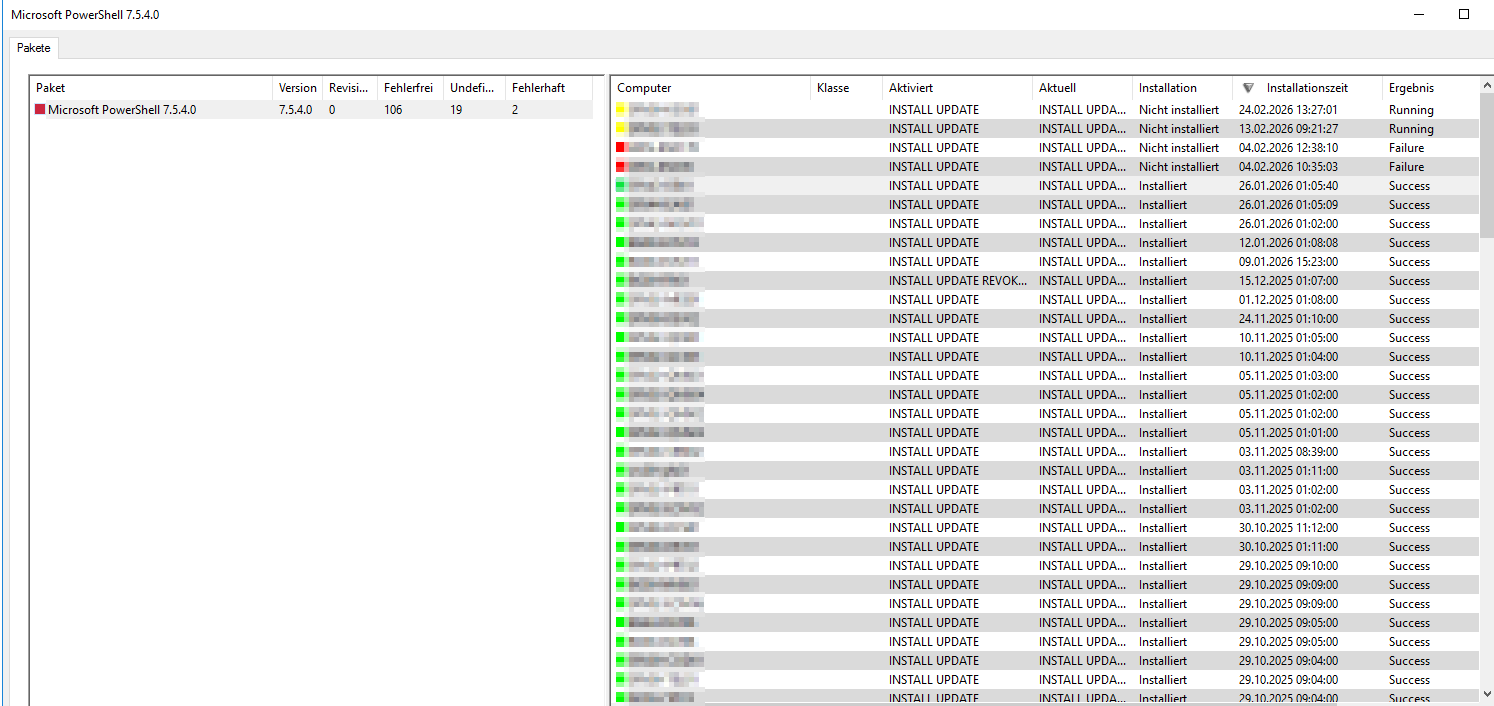Viewport: 1494px width, 706px height.
Task: Click the yellow status icon in the 13.02.2026 row
Action: point(620,129)
